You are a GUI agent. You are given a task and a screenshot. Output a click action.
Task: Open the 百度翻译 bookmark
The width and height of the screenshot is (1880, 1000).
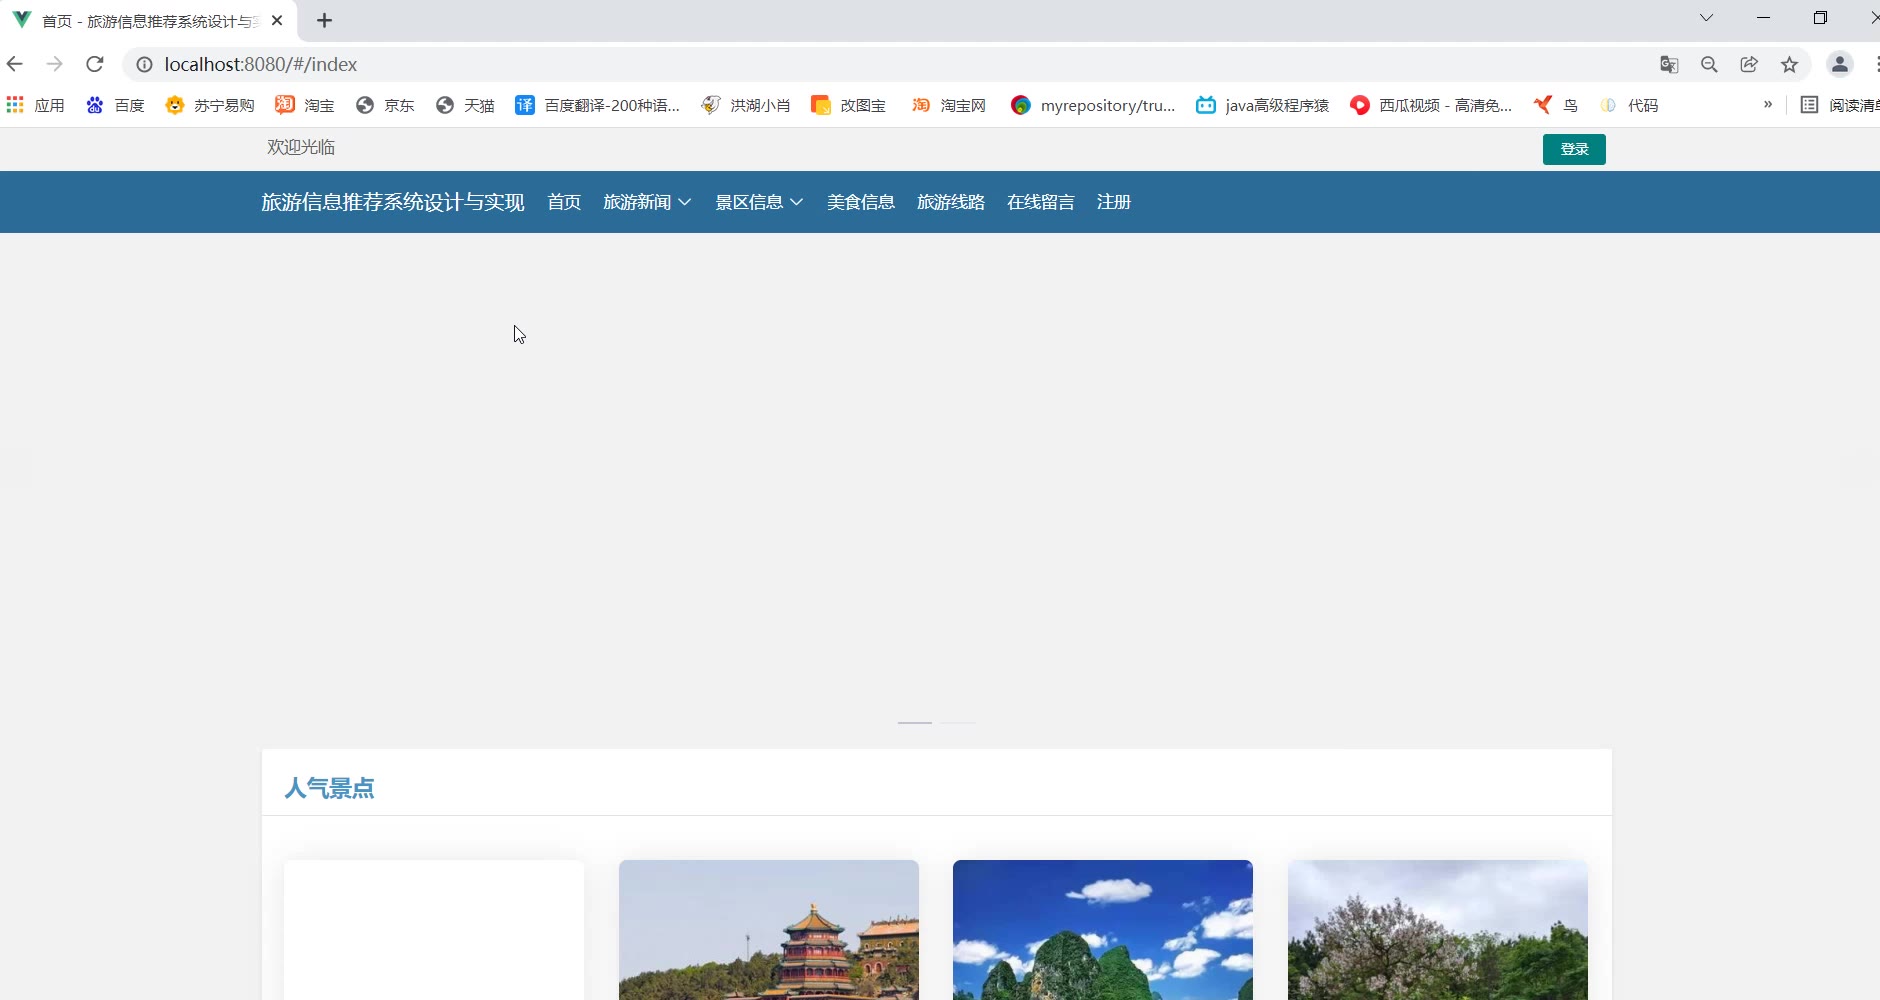[x=597, y=105]
